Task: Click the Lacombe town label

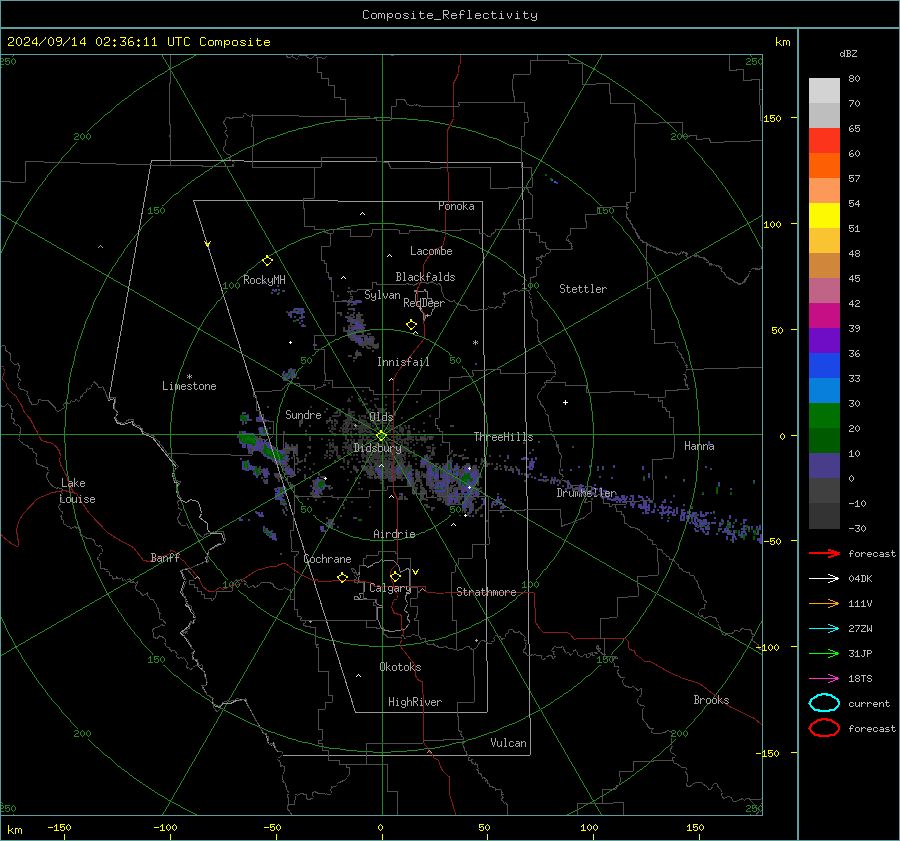Action: [431, 251]
